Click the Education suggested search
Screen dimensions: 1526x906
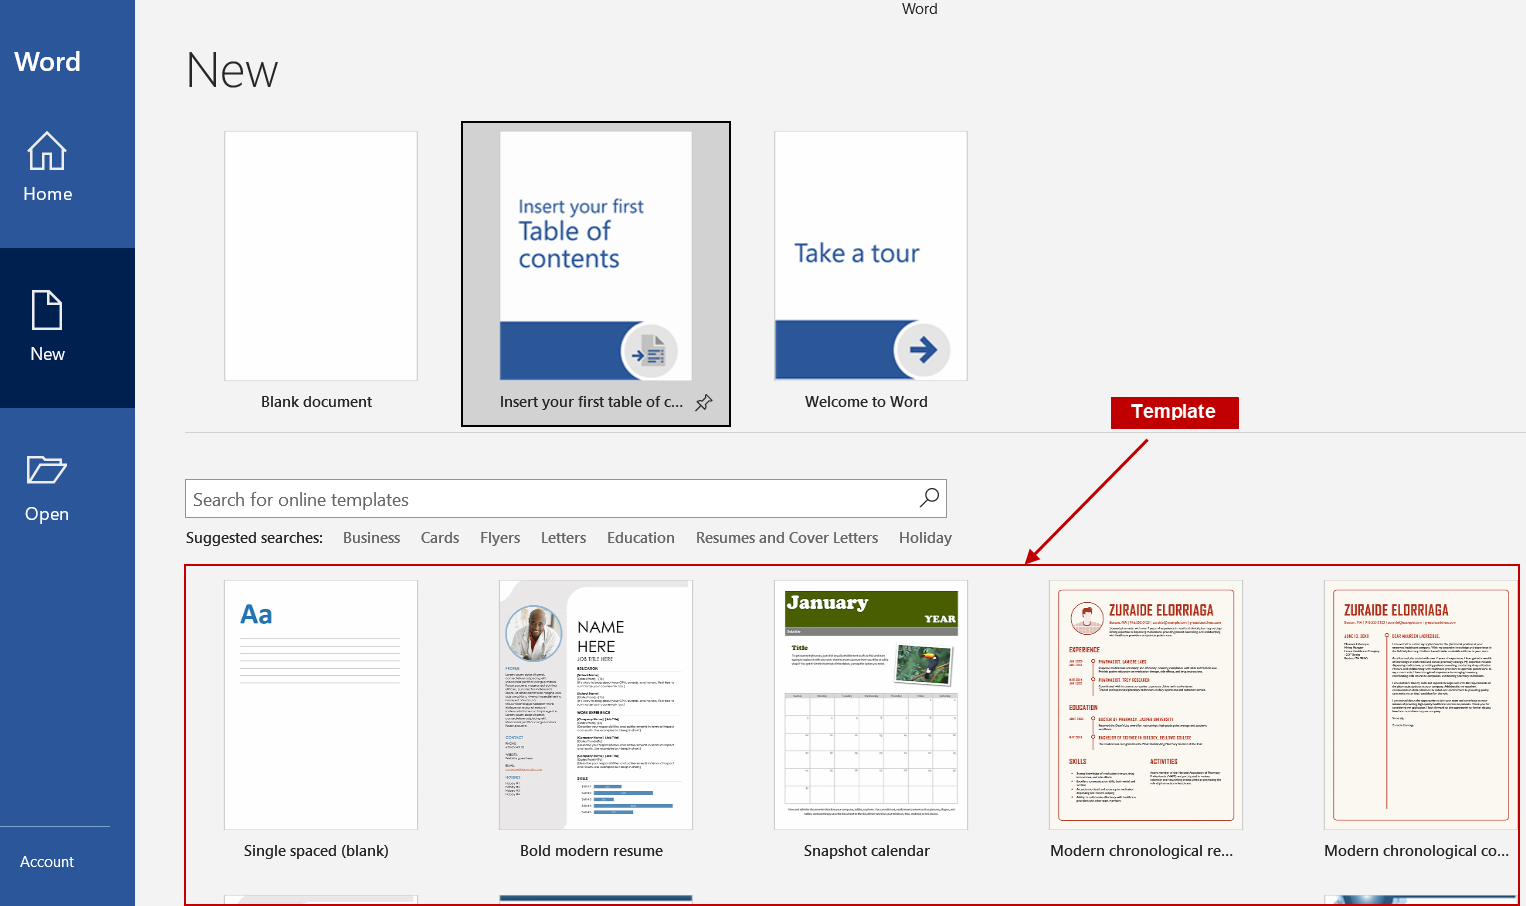641,538
